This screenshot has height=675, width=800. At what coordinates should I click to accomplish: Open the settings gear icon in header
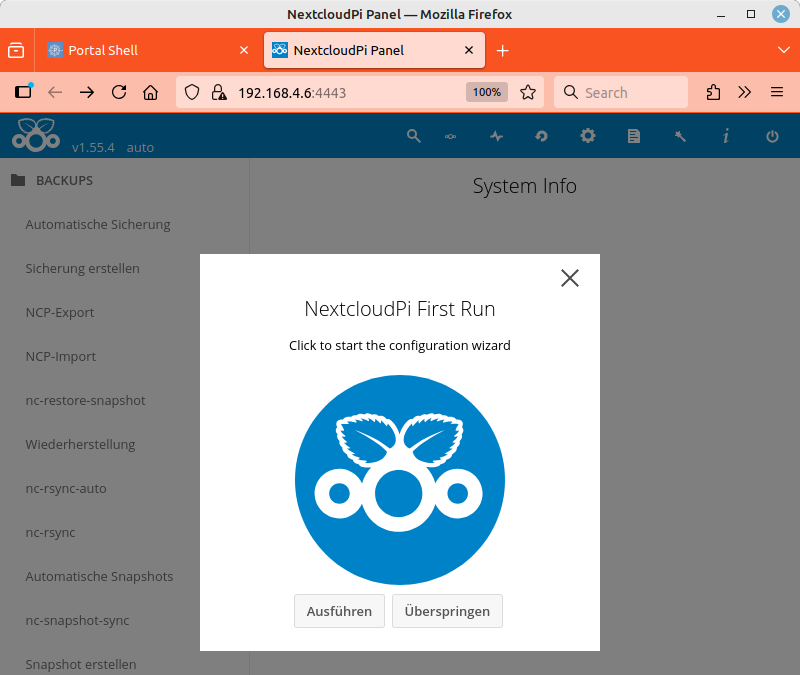tap(588, 136)
